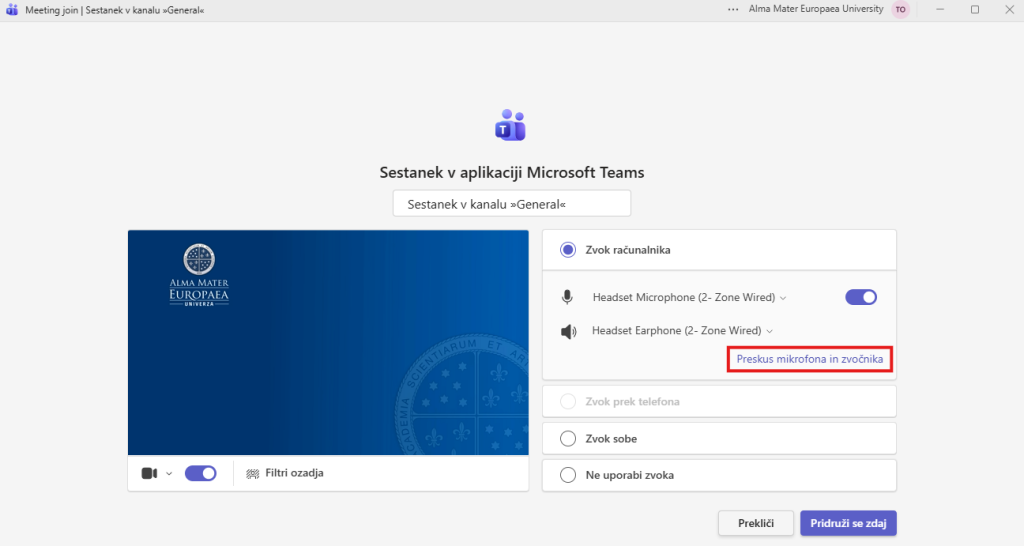Click the large Microsoft Teams logo above the heading
Viewport: 1024px width, 546px height.
tap(511, 125)
